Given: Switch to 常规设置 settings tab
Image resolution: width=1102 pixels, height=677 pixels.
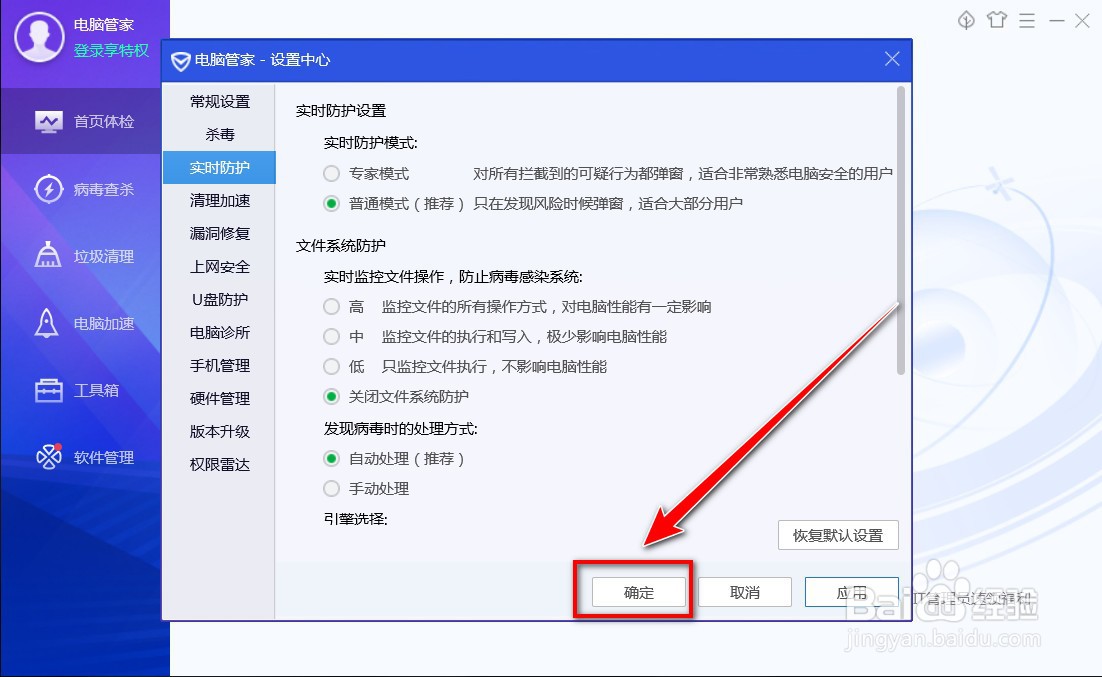Looking at the screenshot, I should [219, 102].
